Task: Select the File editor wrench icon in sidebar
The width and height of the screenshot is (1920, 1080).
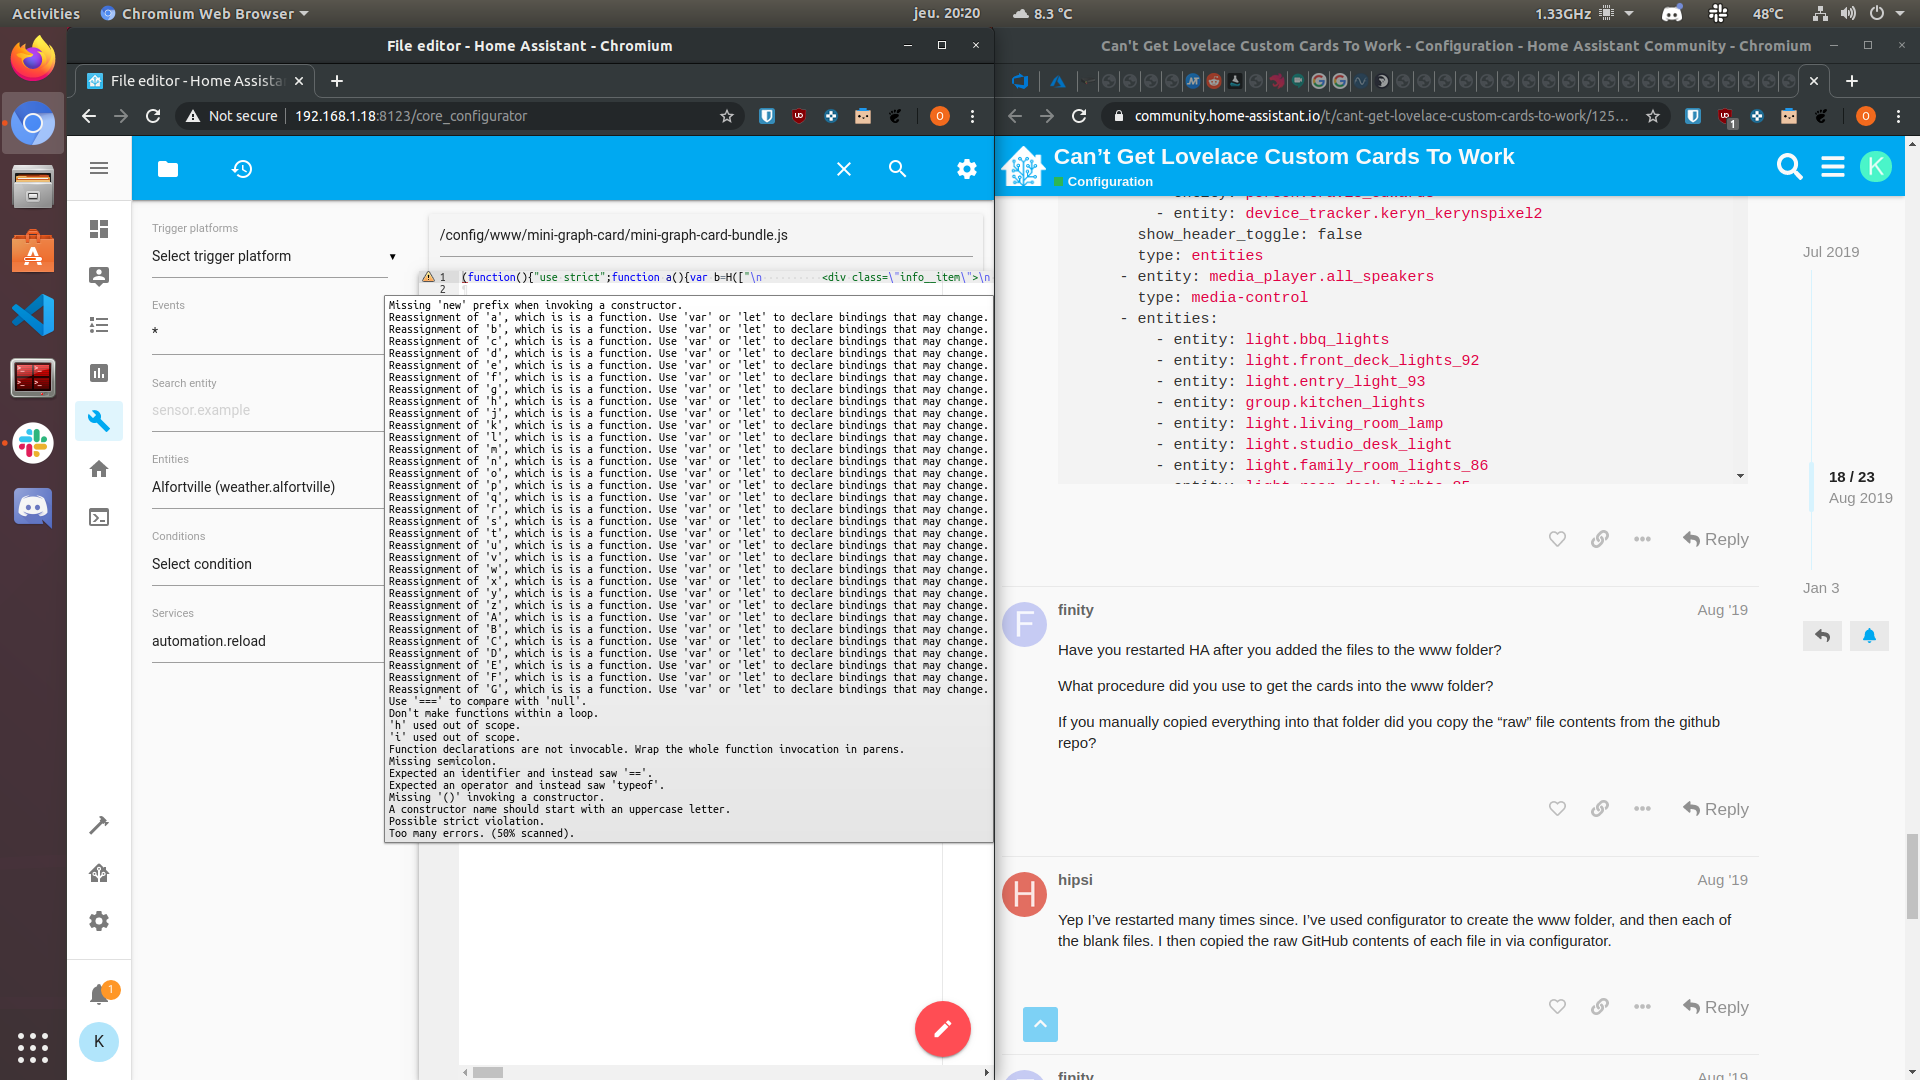Action: [99, 421]
